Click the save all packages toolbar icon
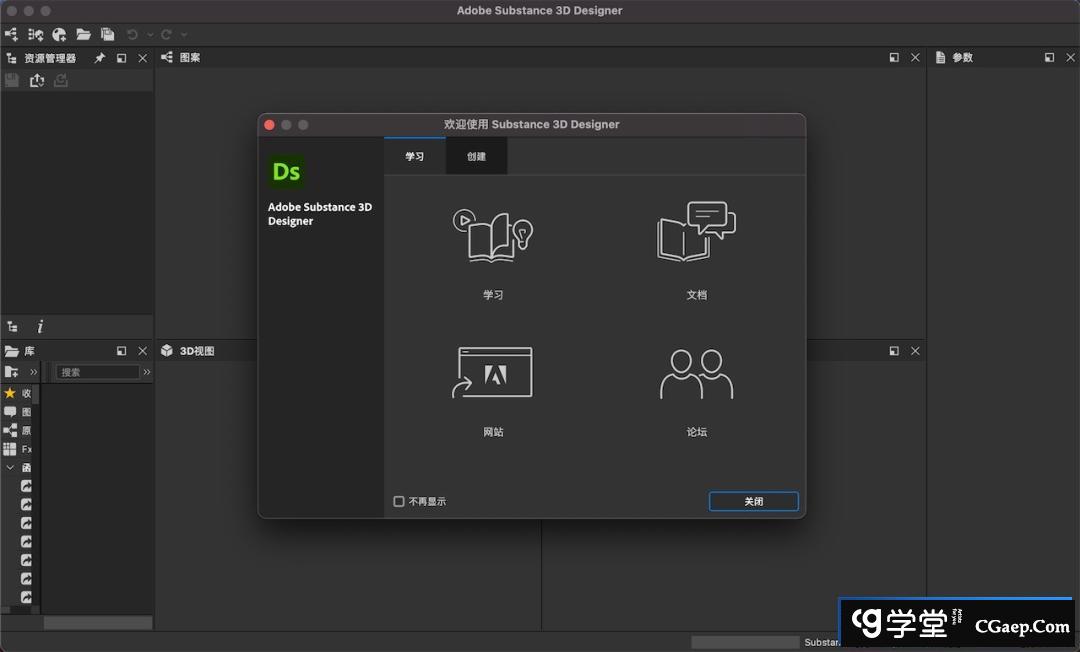 [108, 34]
